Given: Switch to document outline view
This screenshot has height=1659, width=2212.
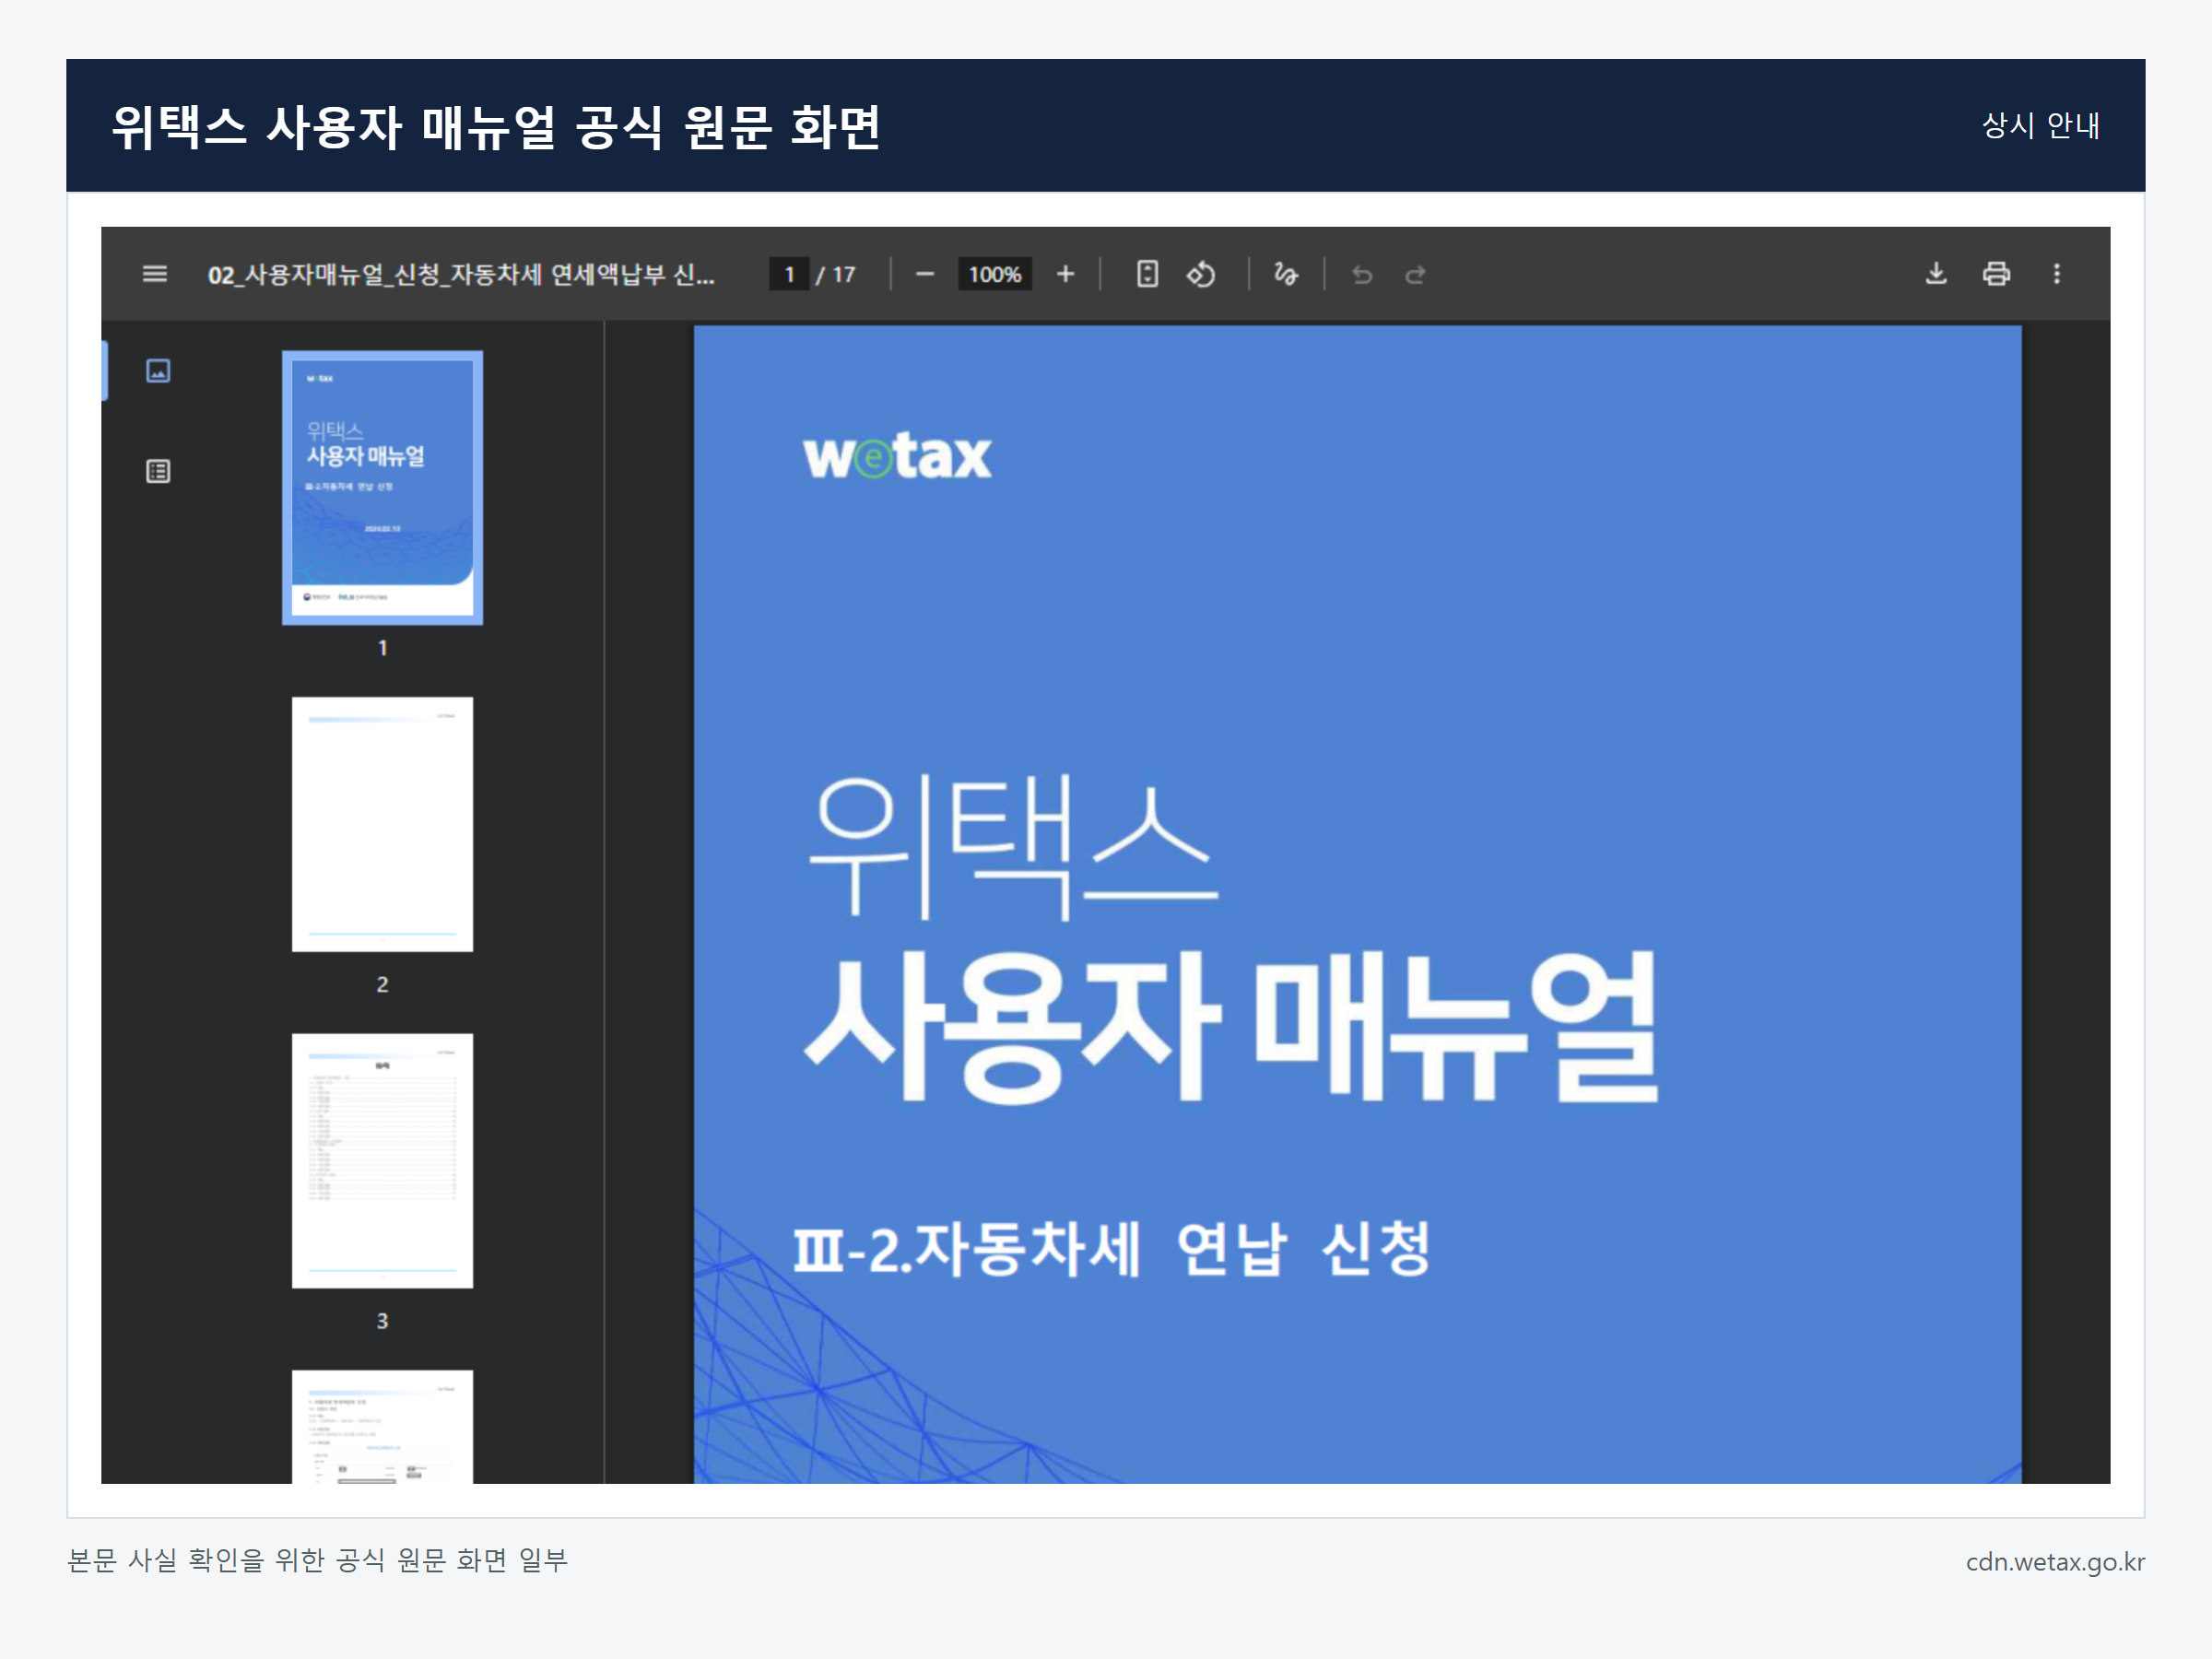Looking at the screenshot, I should pyautogui.click(x=158, y=471).
